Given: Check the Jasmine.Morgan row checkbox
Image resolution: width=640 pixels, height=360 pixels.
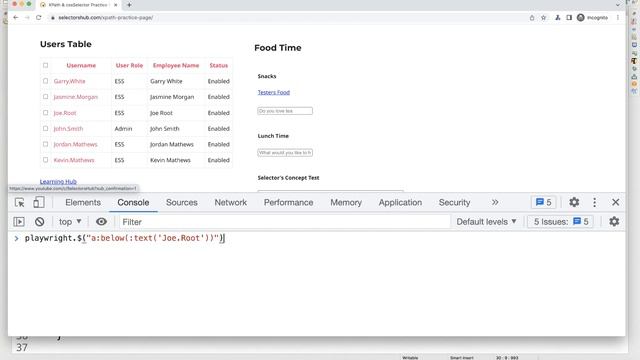Looking at the screenshot, I should coord(45,97).
